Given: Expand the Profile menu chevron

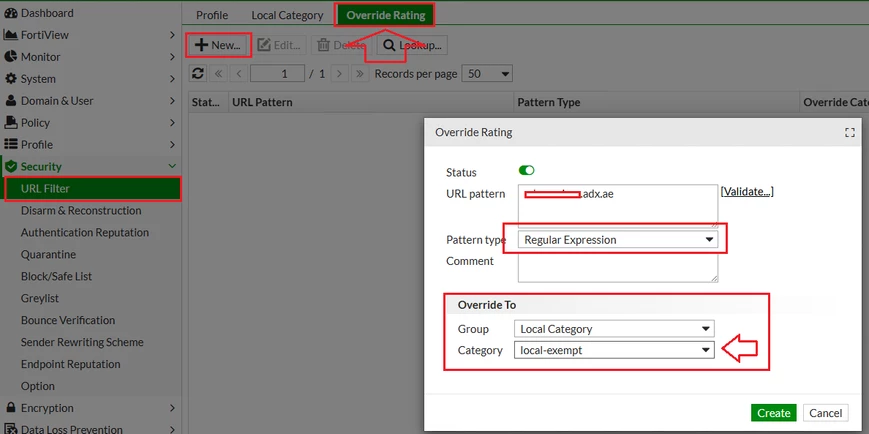Looking at the screenshot, I should coord(172,145).
